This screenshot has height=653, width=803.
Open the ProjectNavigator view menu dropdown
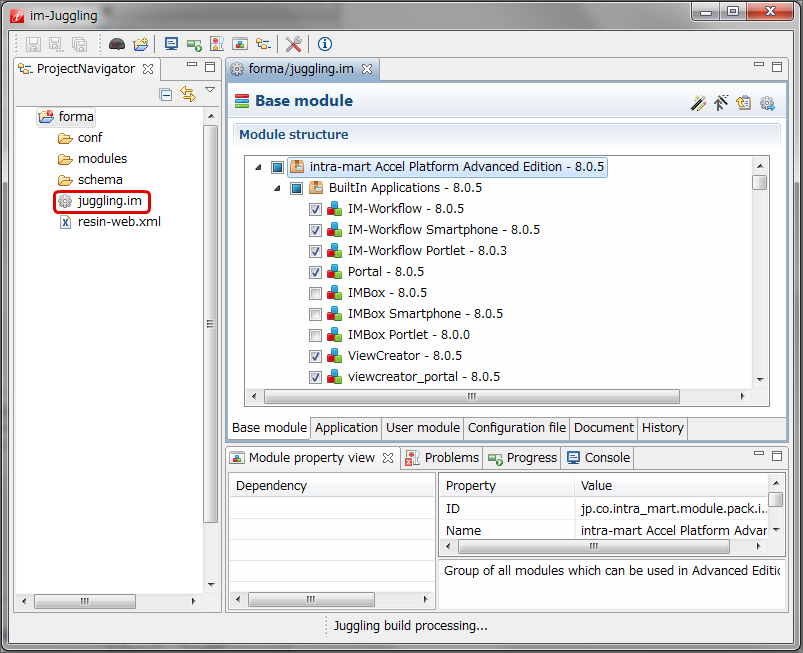pyautogui.click(x=210, y=90)
